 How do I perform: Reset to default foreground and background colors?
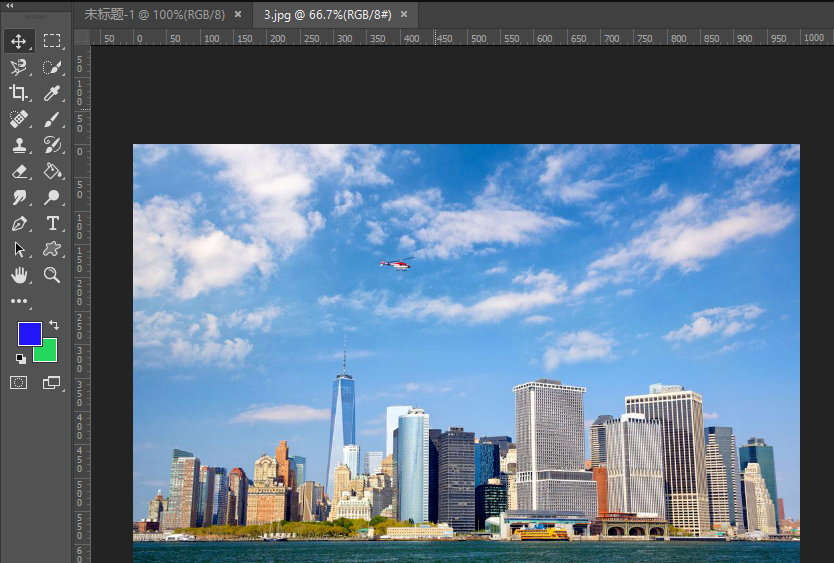pyautogui.click(x=21, y=358)
